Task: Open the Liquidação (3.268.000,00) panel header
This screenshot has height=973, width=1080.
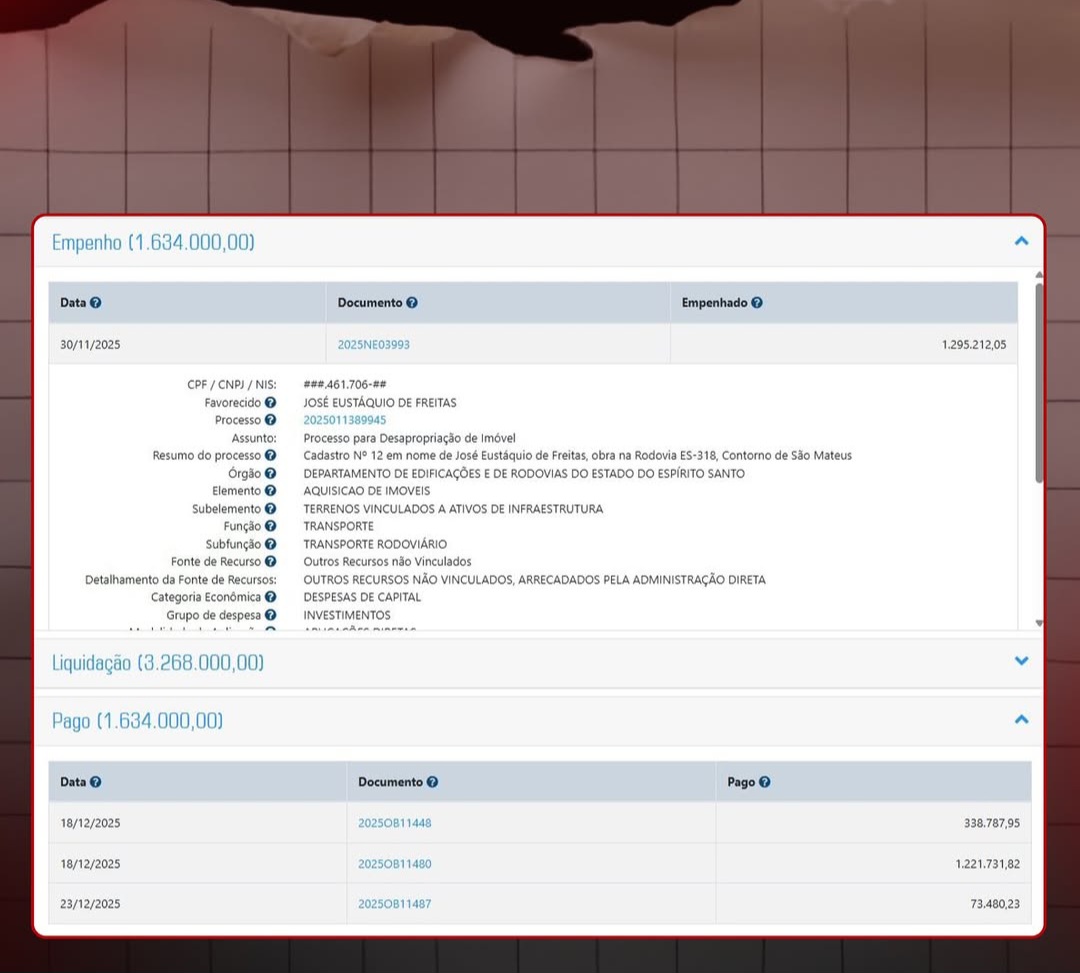Action: click(x=158, y=663)
